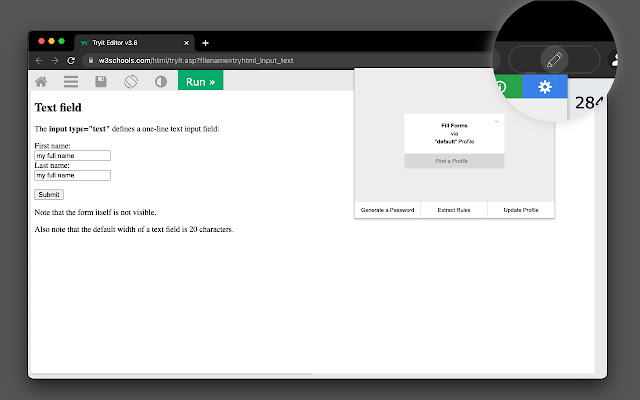Screen dimensions: 640x400
Task: View site info via the padlock icon
Action: (x=91, y=60)
